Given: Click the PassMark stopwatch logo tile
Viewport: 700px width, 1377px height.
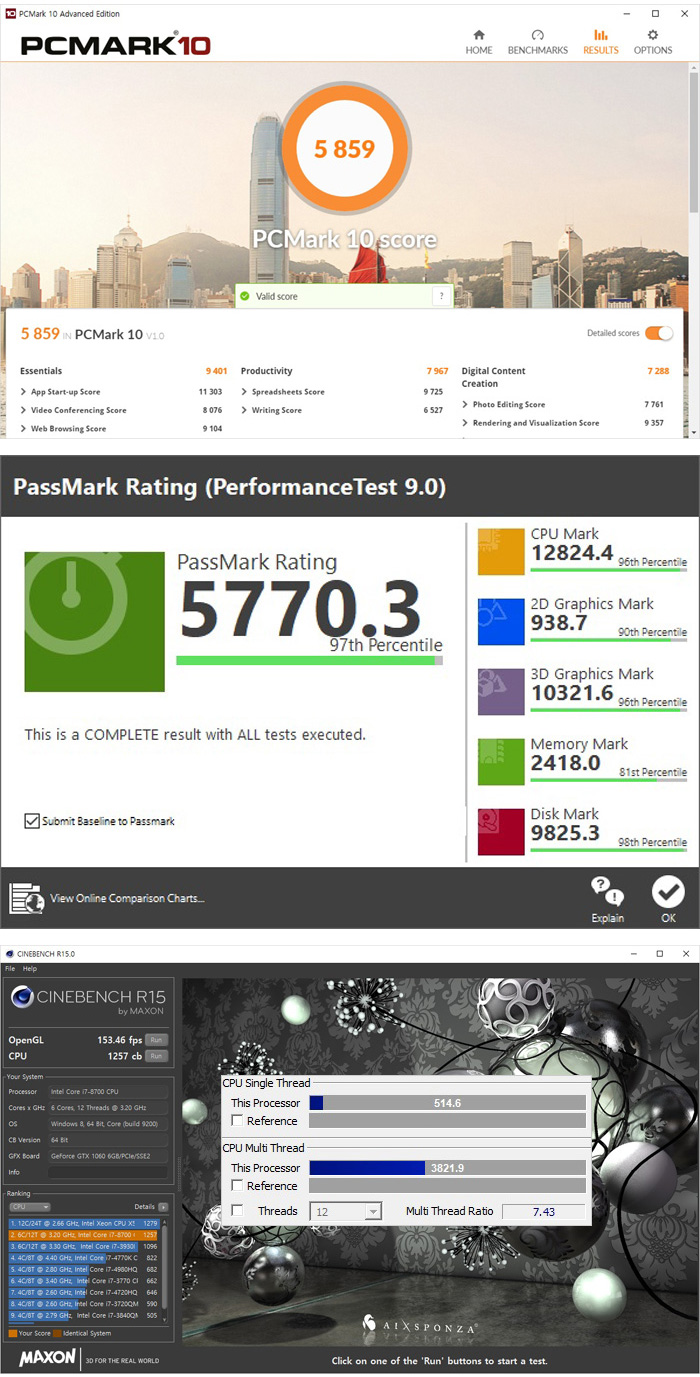Looking at the screenshot, I should click(x=95, y=622).
